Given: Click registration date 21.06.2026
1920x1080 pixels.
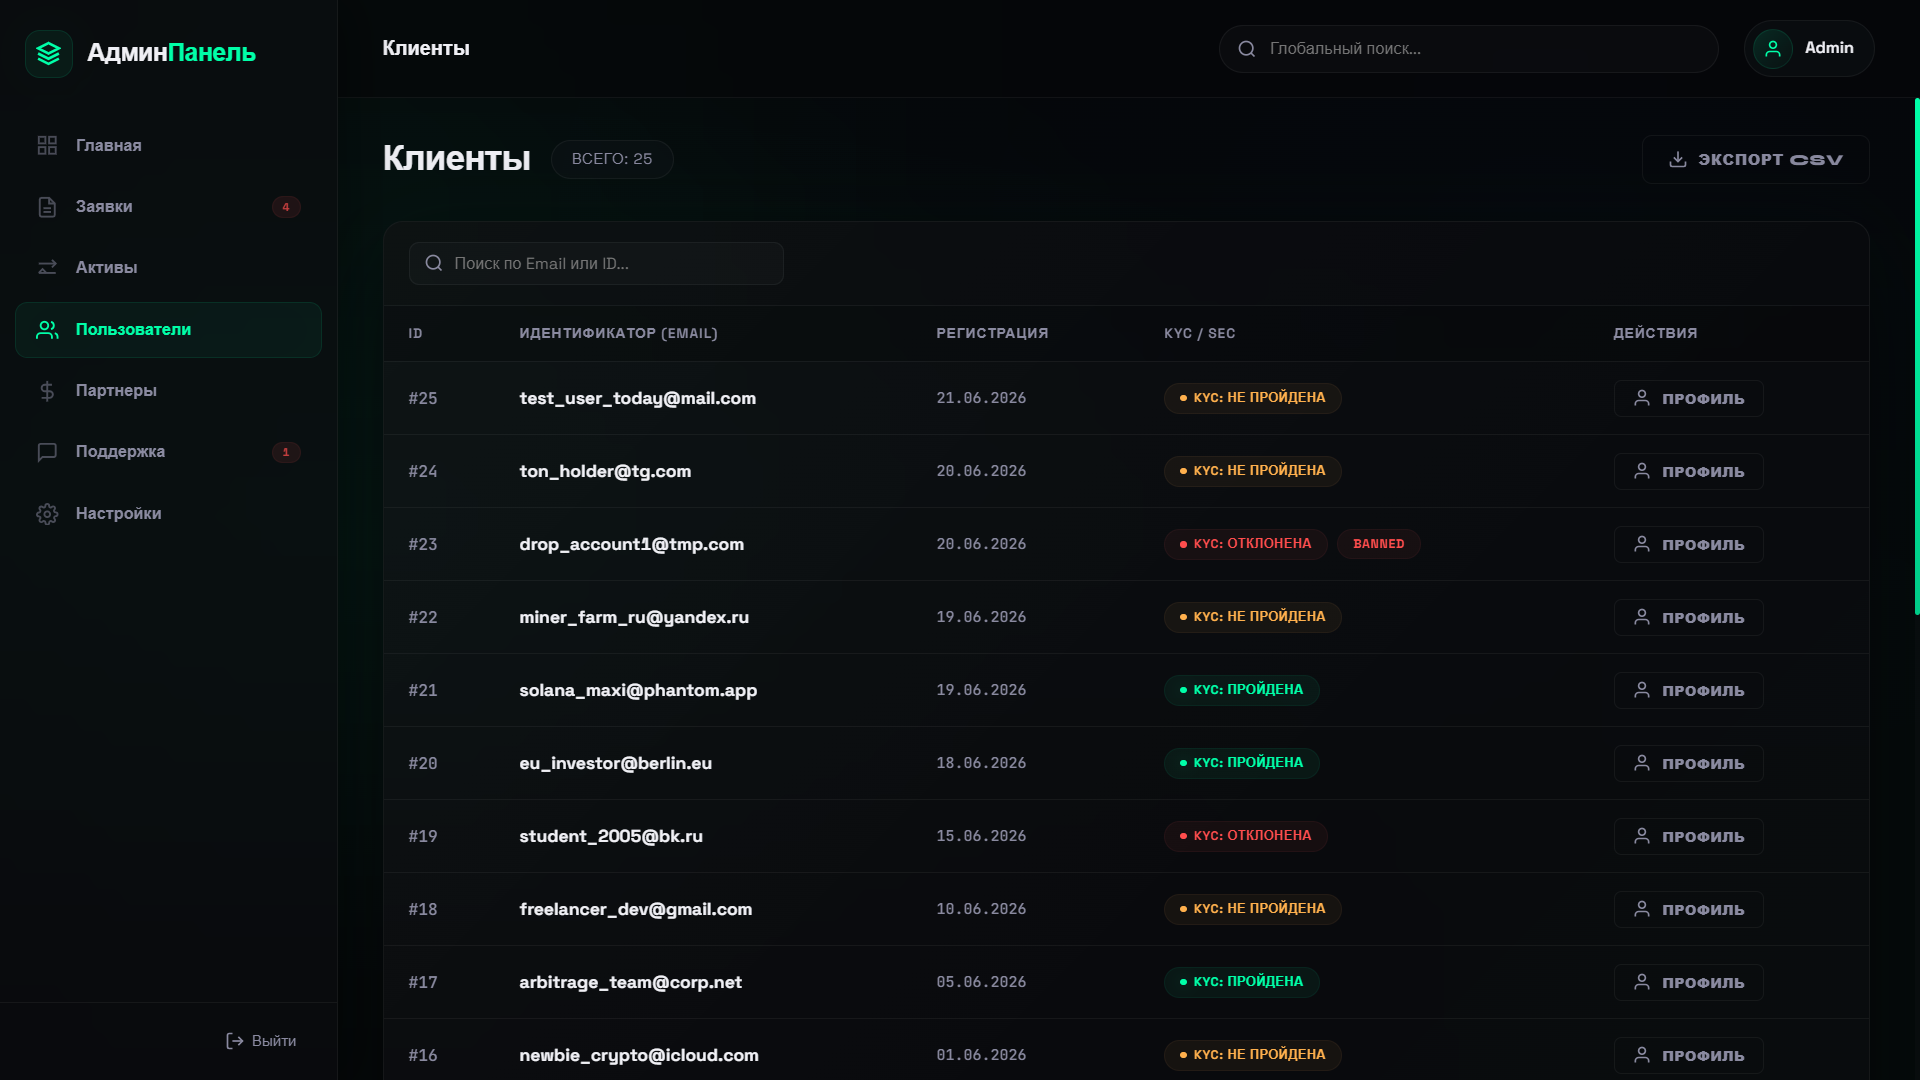Looking at the screenshot, I should (x=981, y=398).
